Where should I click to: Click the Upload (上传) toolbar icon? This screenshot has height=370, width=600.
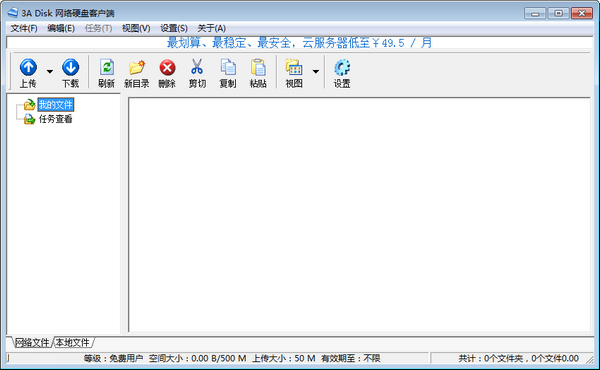(x=28, y=72)
